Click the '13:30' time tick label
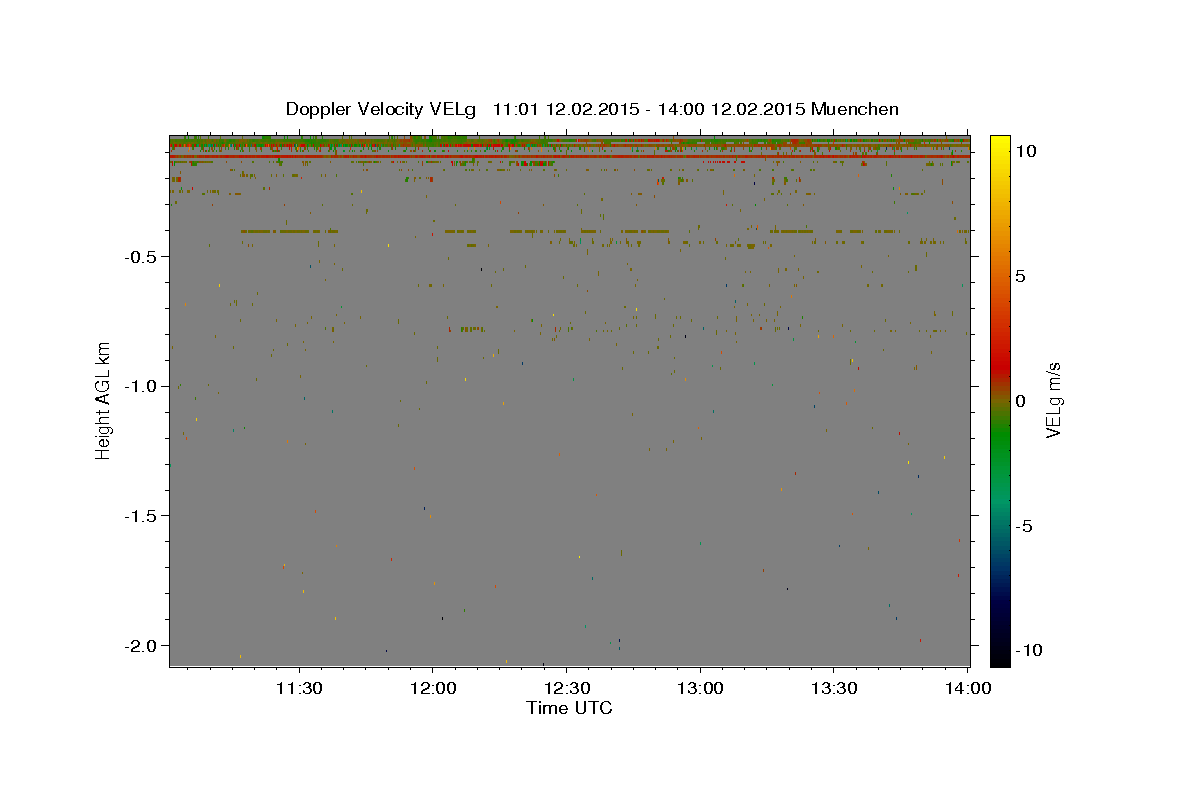Screen dimensions: 1200x800 click(x=833, y=688)
